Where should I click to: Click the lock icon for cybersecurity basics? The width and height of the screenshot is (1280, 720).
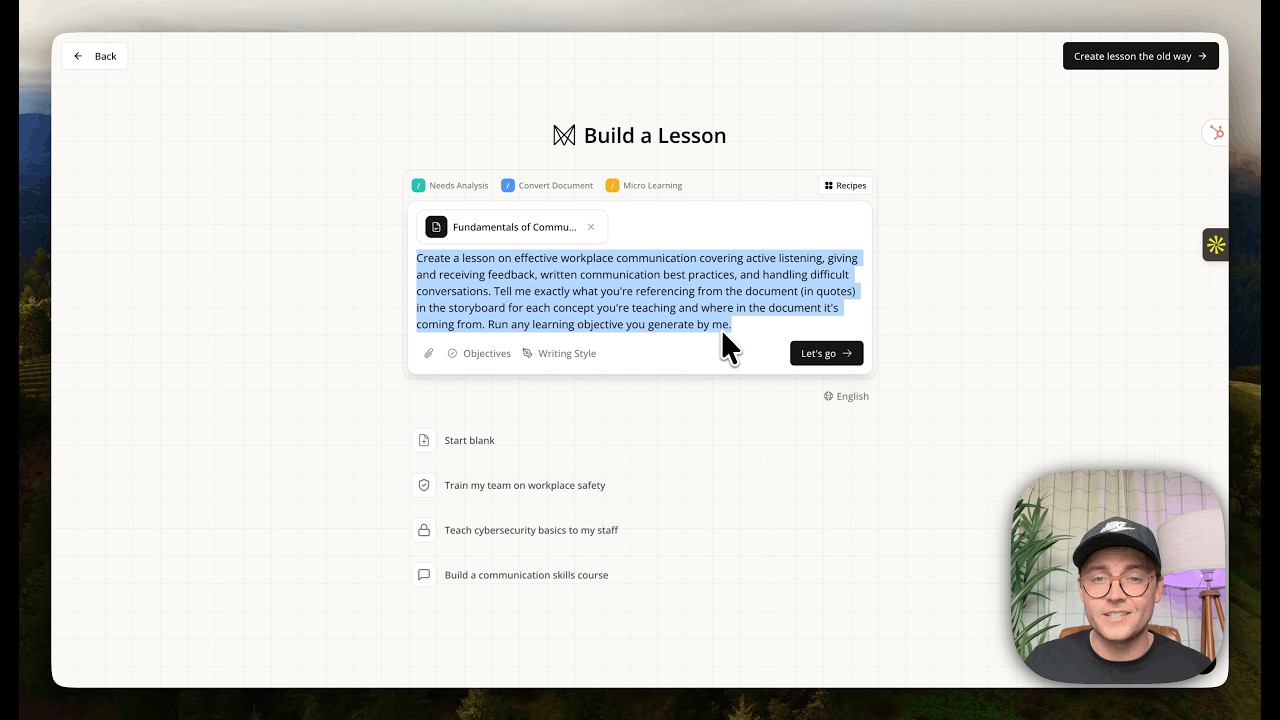[x=424, y=530]
